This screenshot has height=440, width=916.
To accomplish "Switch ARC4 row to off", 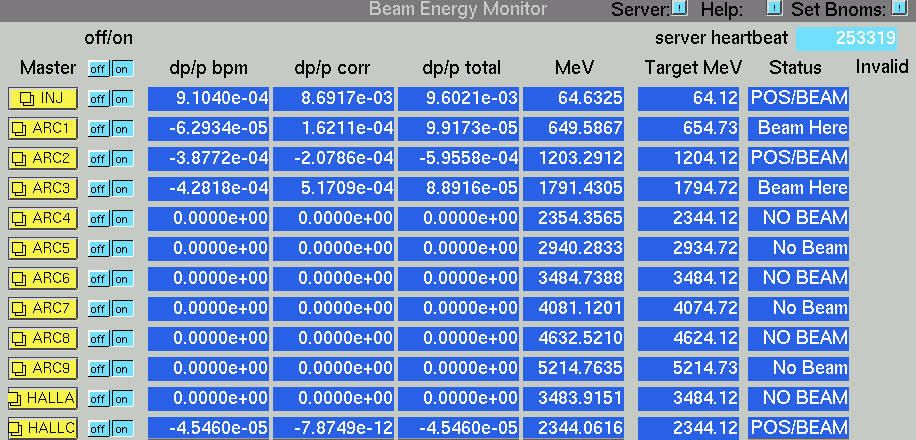I will tap(99, 219).
